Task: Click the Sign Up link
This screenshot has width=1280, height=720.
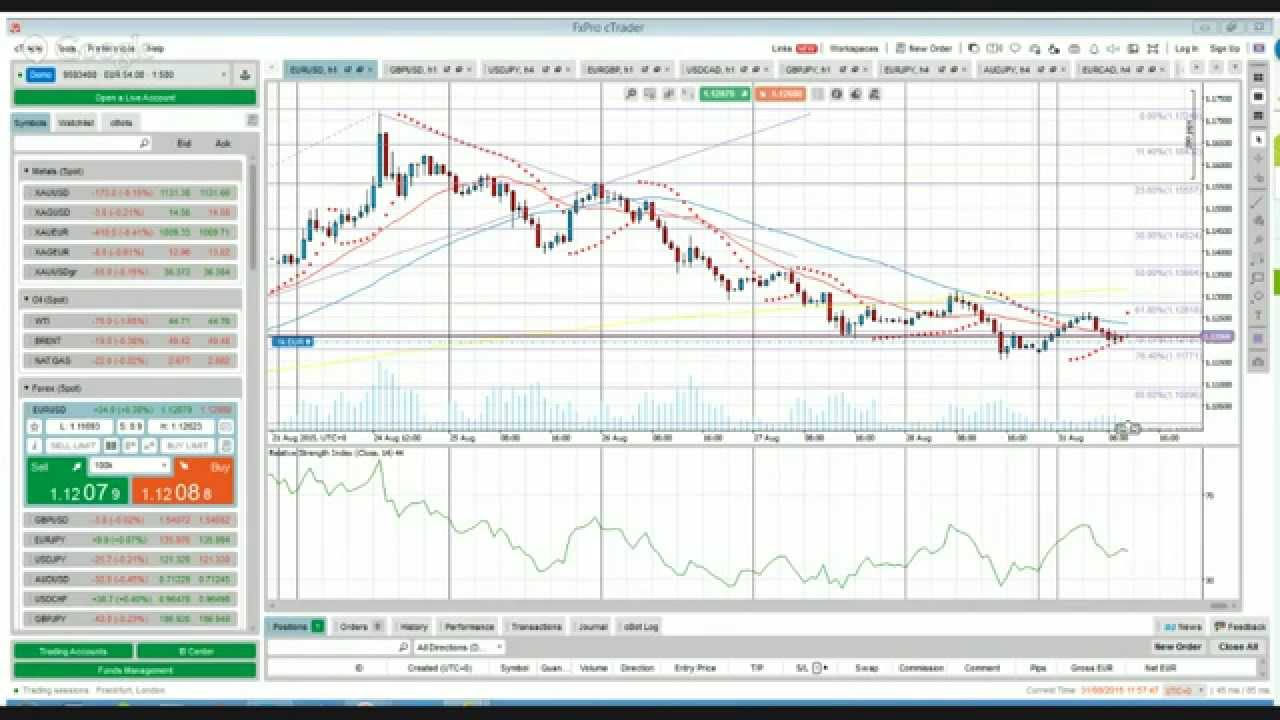Action: coord(1224,48)
